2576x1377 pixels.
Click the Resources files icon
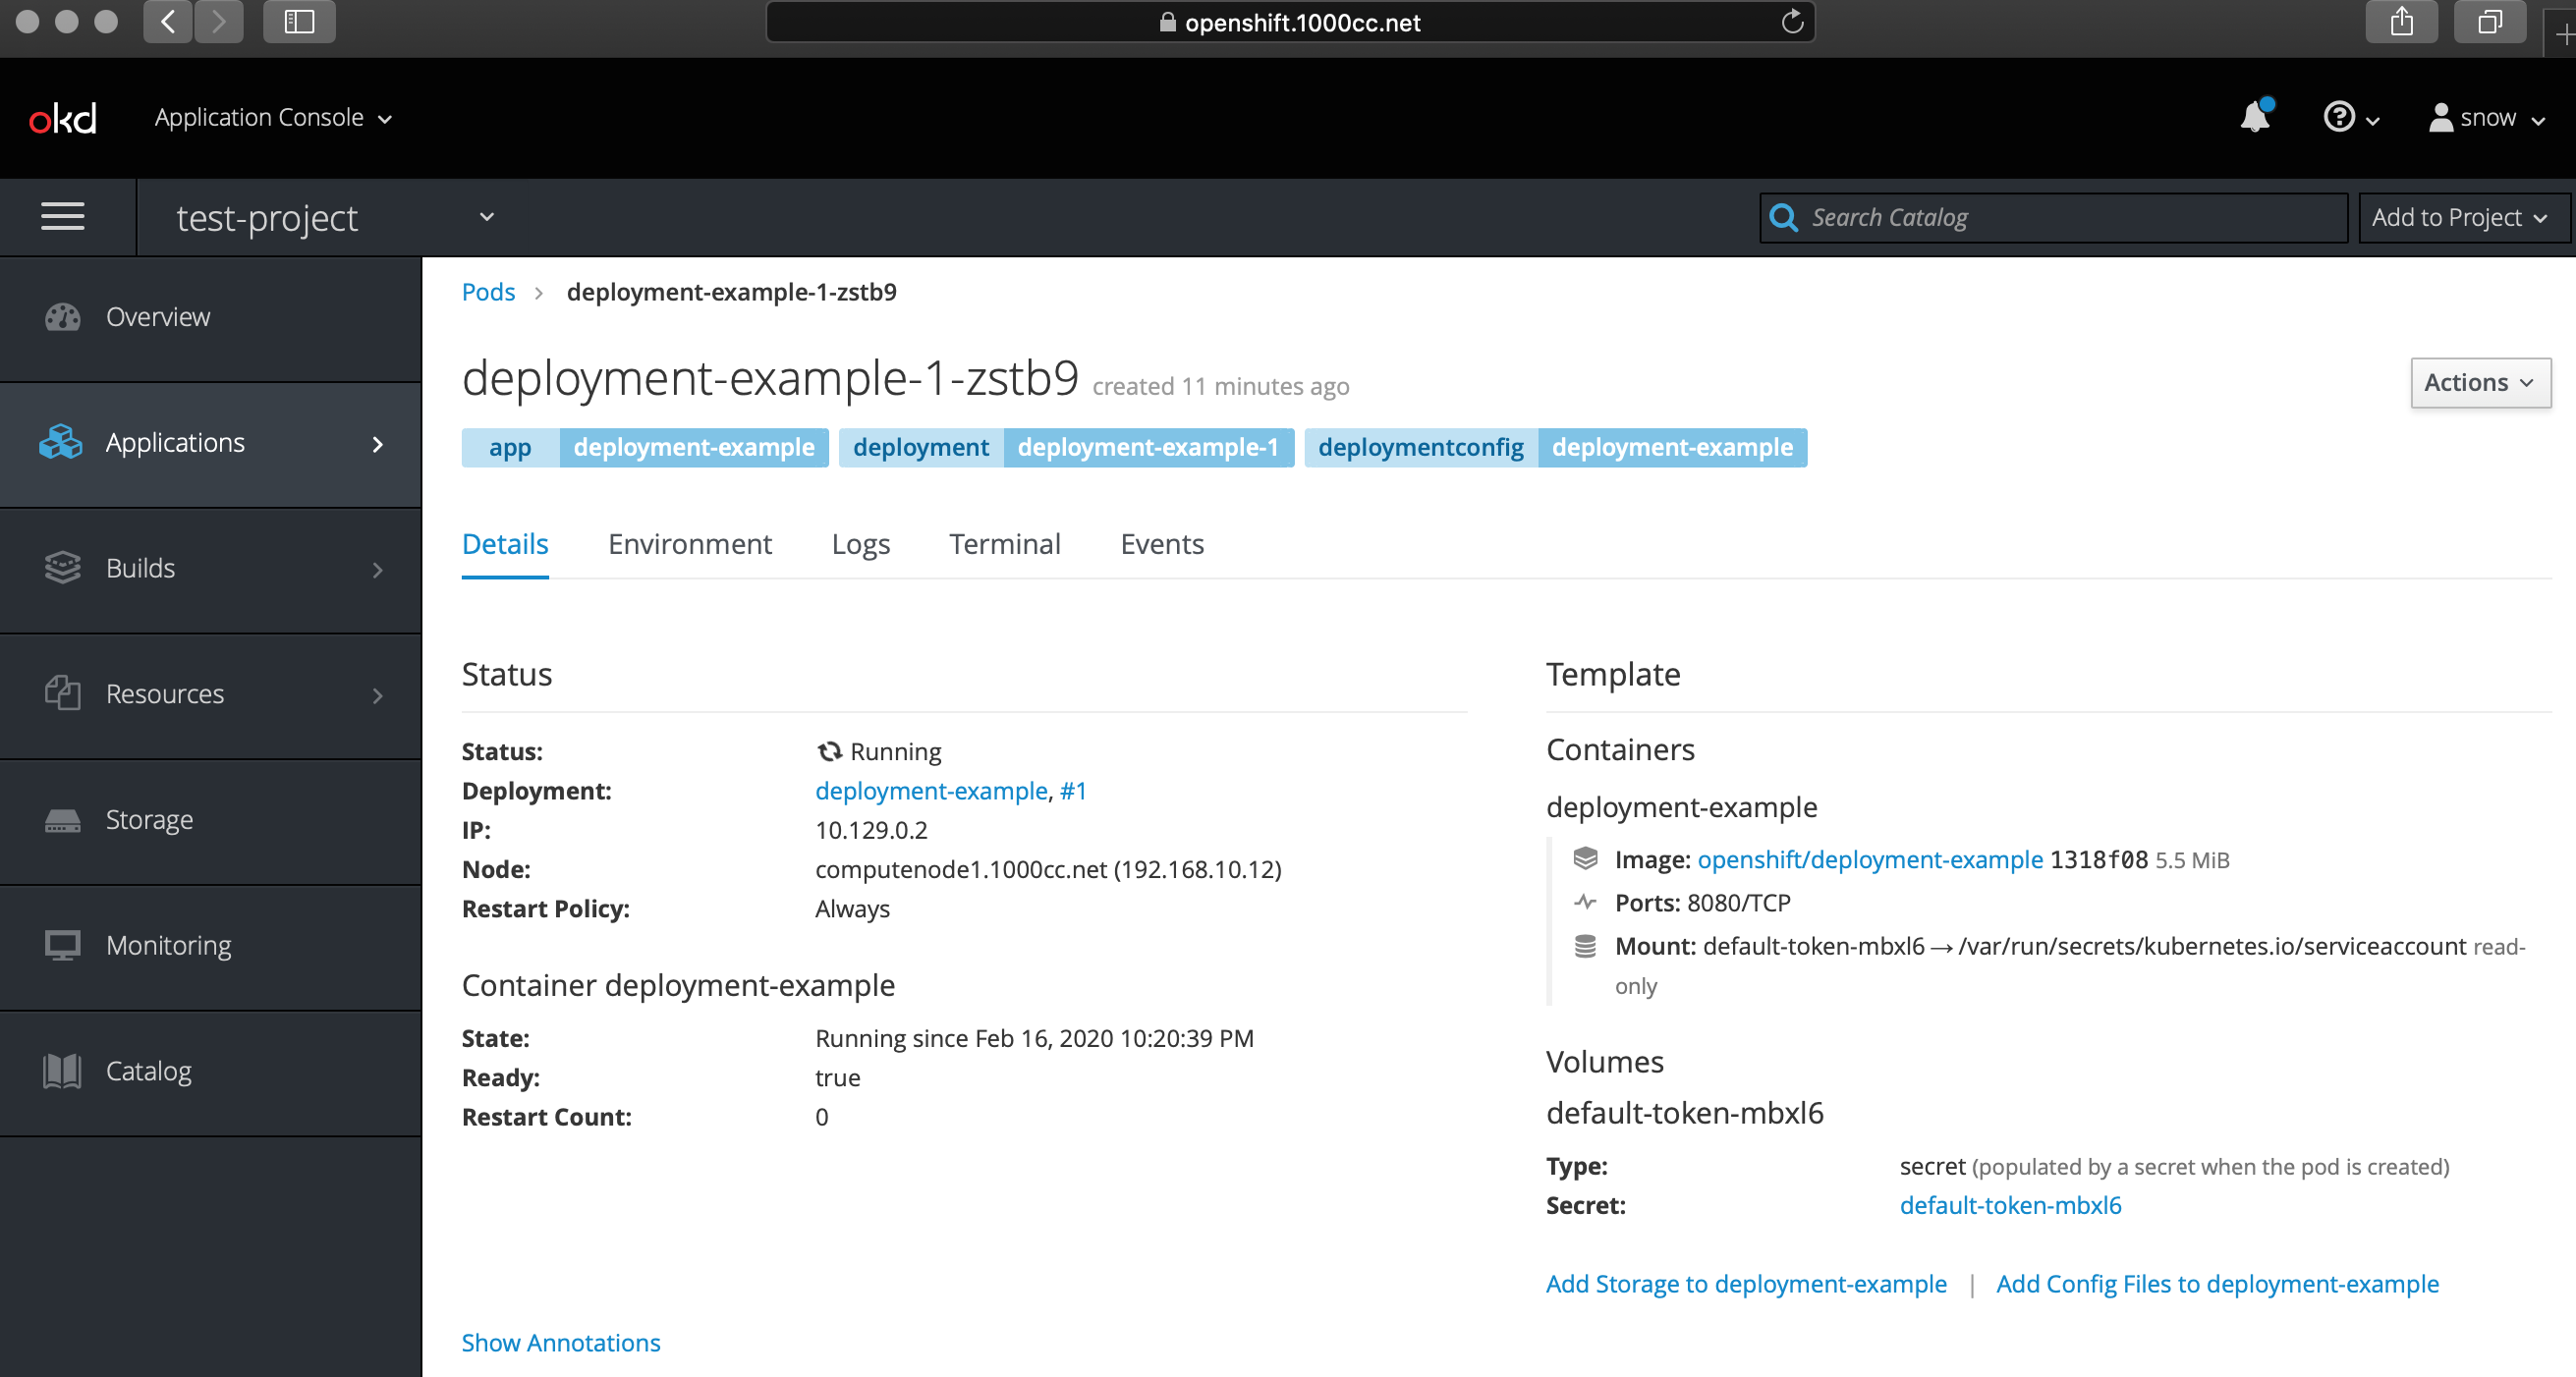tap(62, 693)
